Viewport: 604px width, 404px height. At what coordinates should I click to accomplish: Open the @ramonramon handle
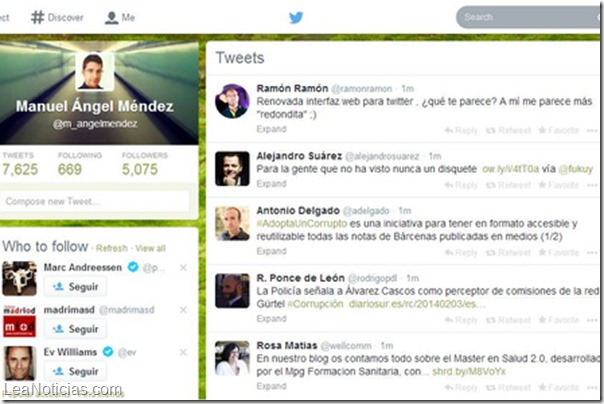coord(362,89)
